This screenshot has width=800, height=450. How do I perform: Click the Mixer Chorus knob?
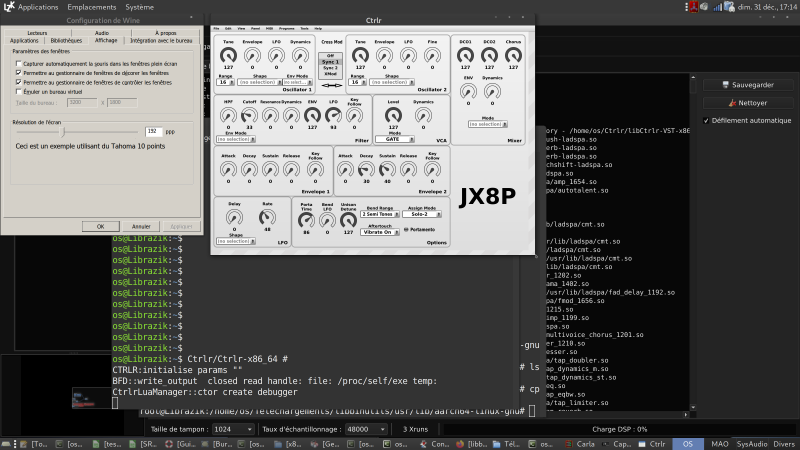point(513,55)
